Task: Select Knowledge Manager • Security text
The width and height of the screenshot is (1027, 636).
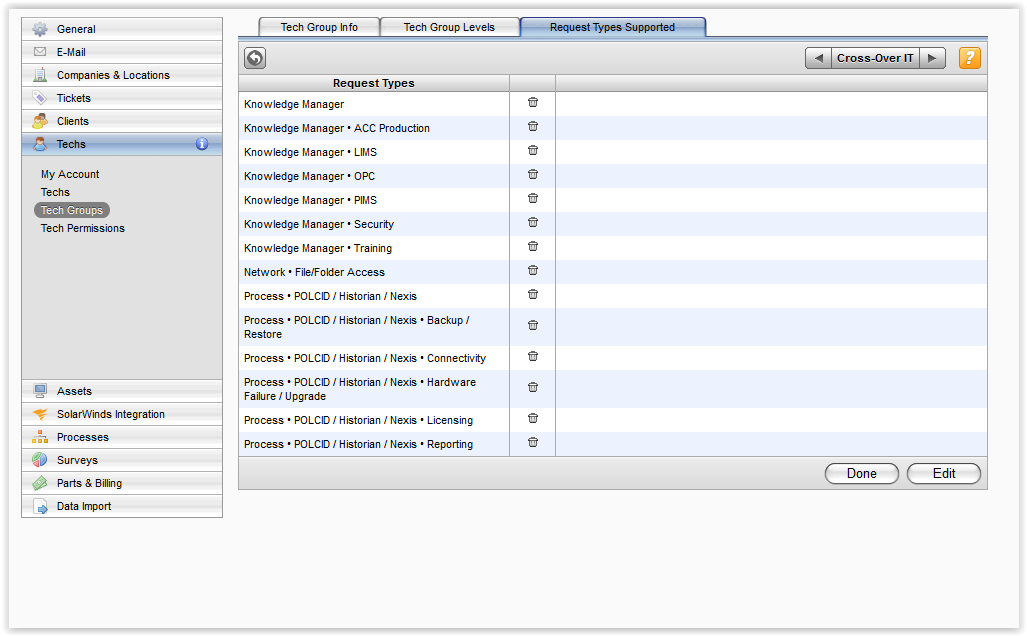Action: [319, 224]
